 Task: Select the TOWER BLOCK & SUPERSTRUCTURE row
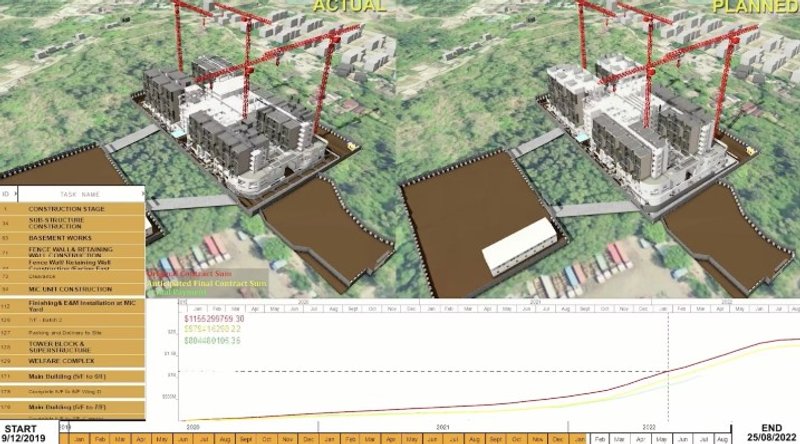72,347
